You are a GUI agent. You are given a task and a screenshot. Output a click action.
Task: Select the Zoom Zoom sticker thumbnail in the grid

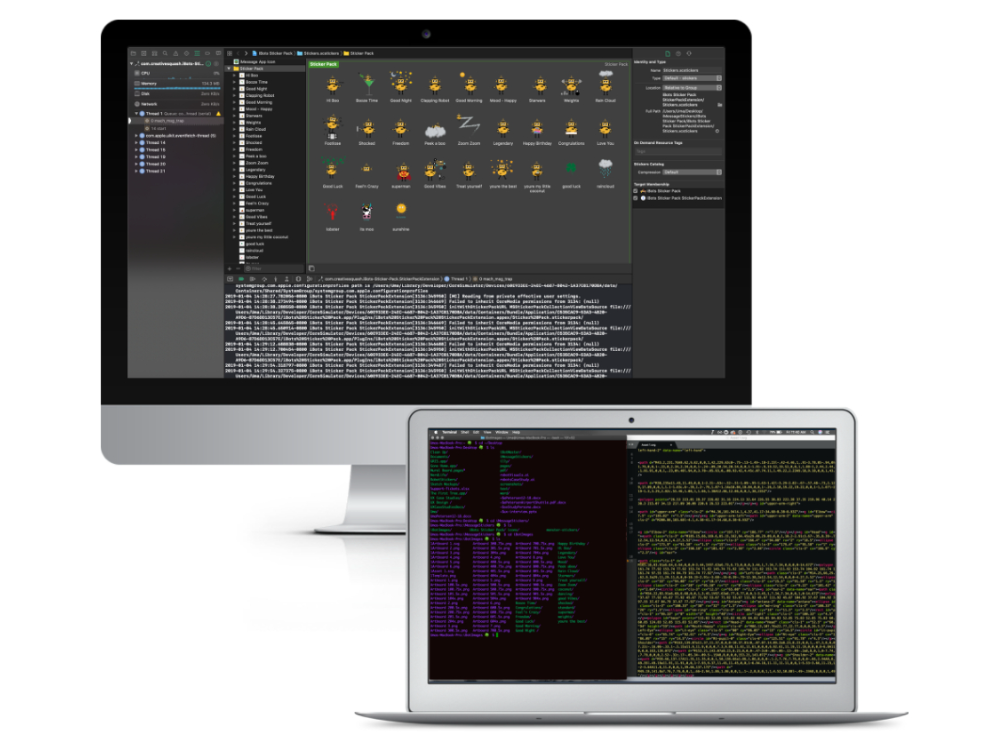469,127
